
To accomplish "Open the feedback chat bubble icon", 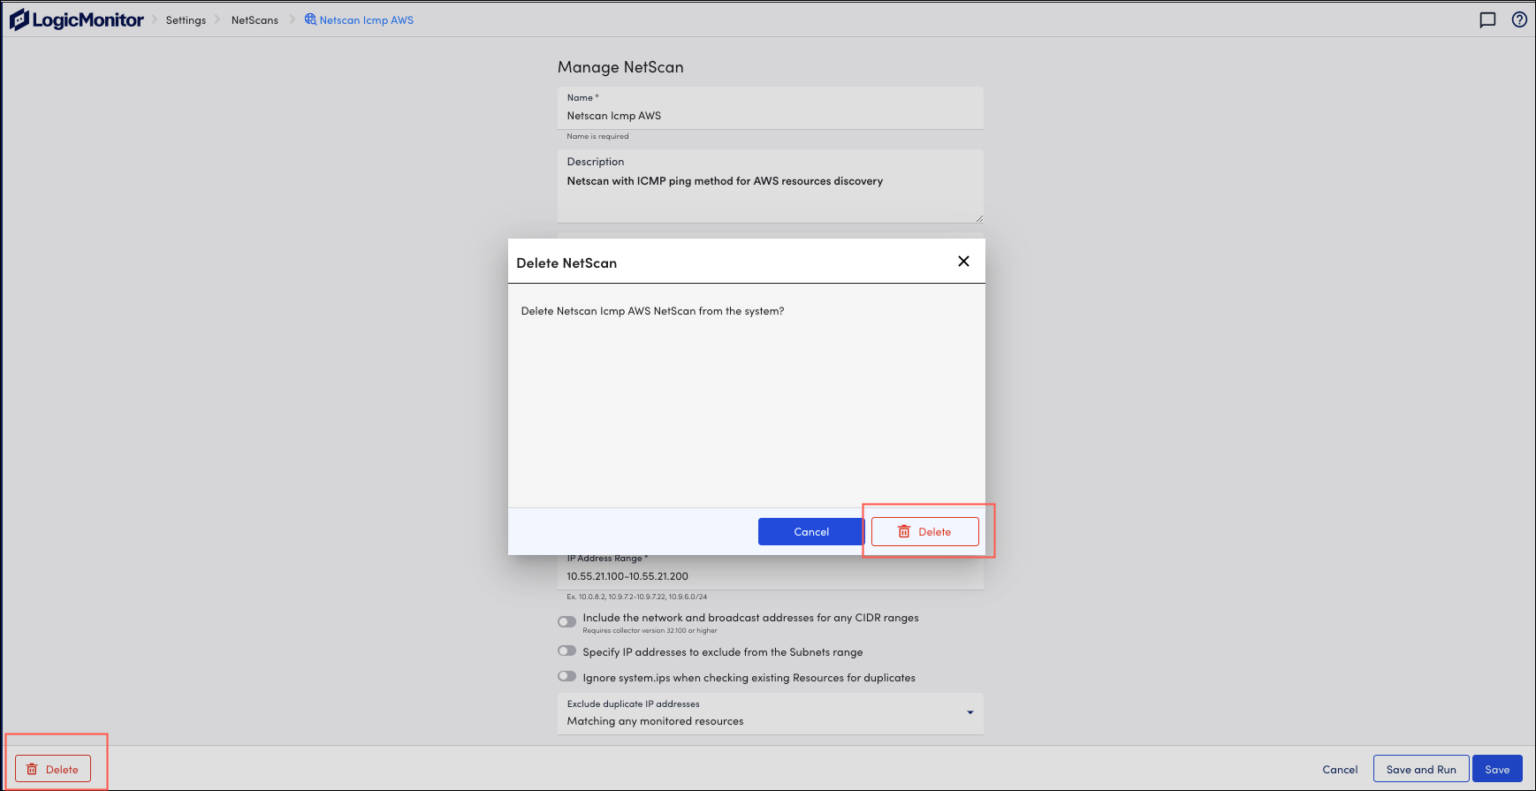I will click(1487, 19).
